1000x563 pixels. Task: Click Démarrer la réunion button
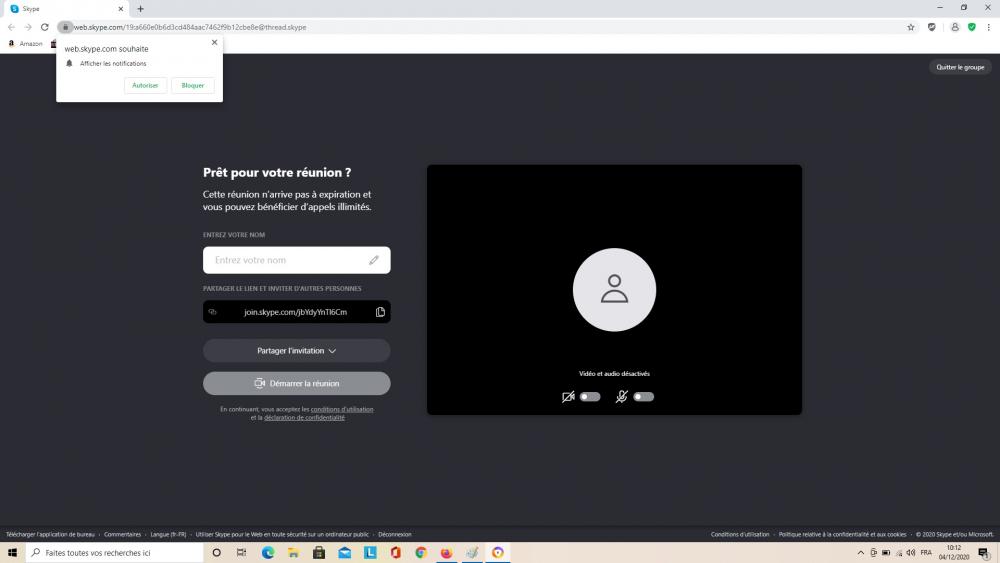(297, 383)
